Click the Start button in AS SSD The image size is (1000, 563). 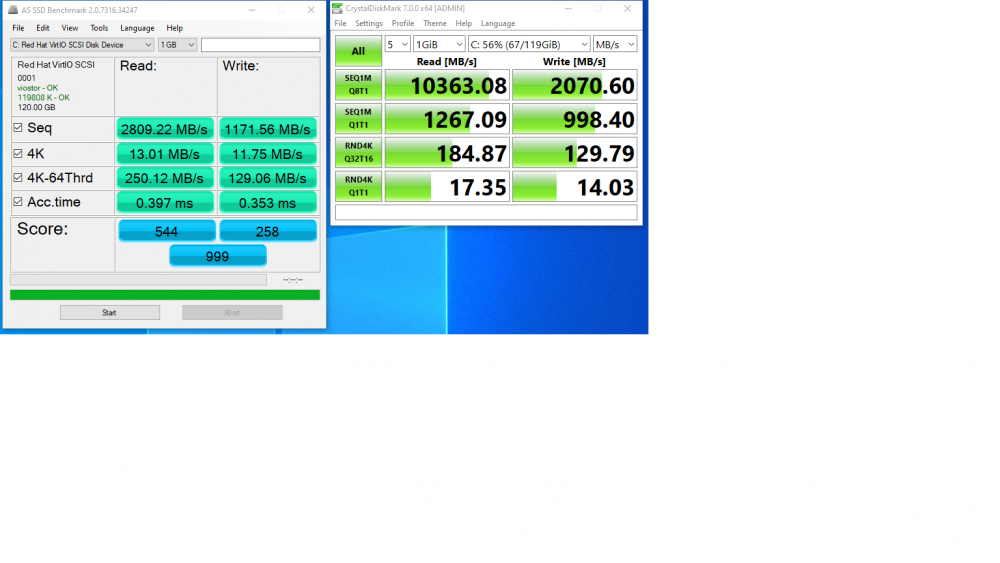coord(110,312)
